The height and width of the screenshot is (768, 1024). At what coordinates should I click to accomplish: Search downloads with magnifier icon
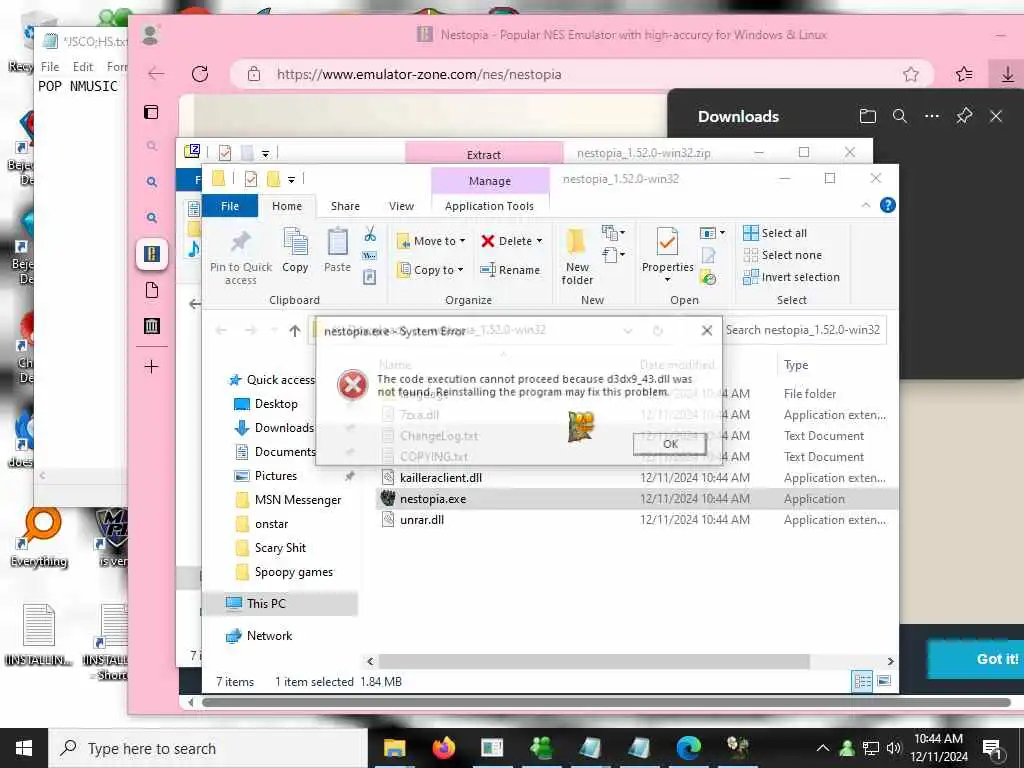(x=900, y=116)
